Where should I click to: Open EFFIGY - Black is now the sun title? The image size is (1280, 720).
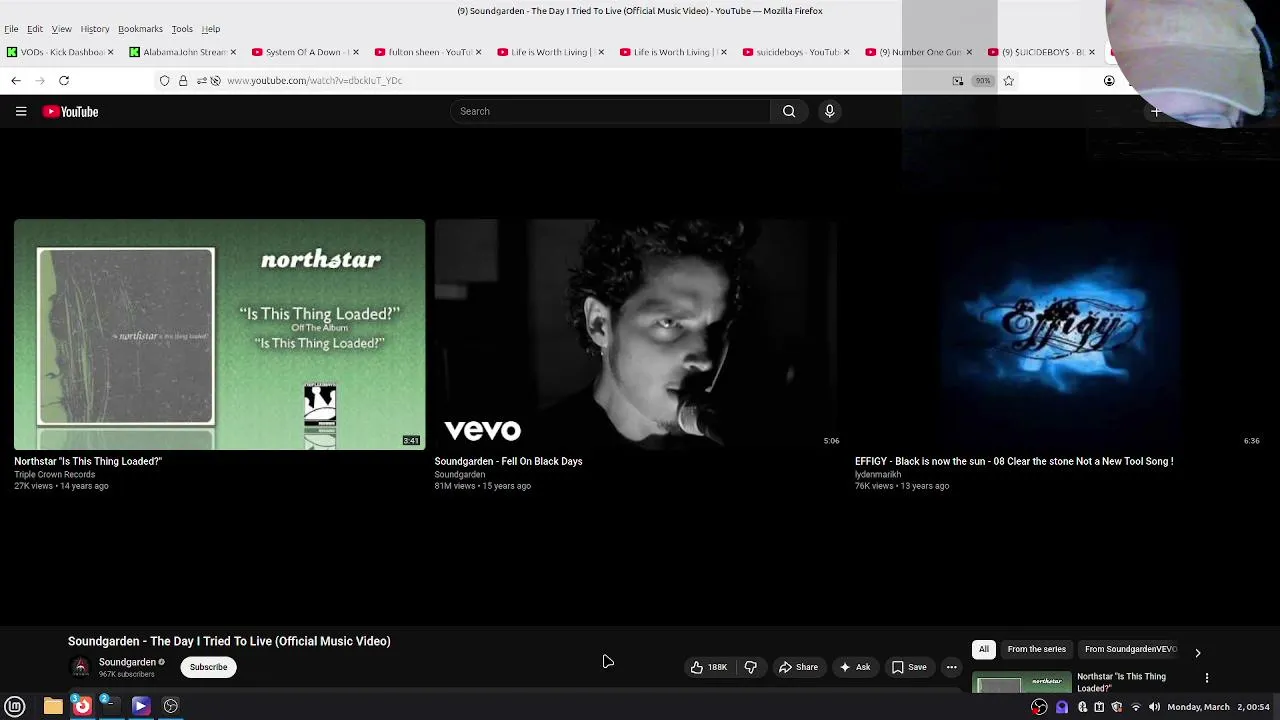coord(1014,461)
